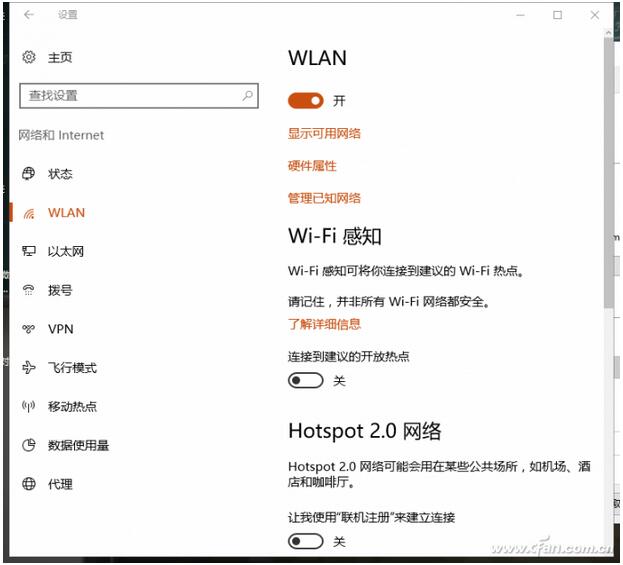Select WLAN in the sidebar
623x565 pixels.
tap(66, 213)
